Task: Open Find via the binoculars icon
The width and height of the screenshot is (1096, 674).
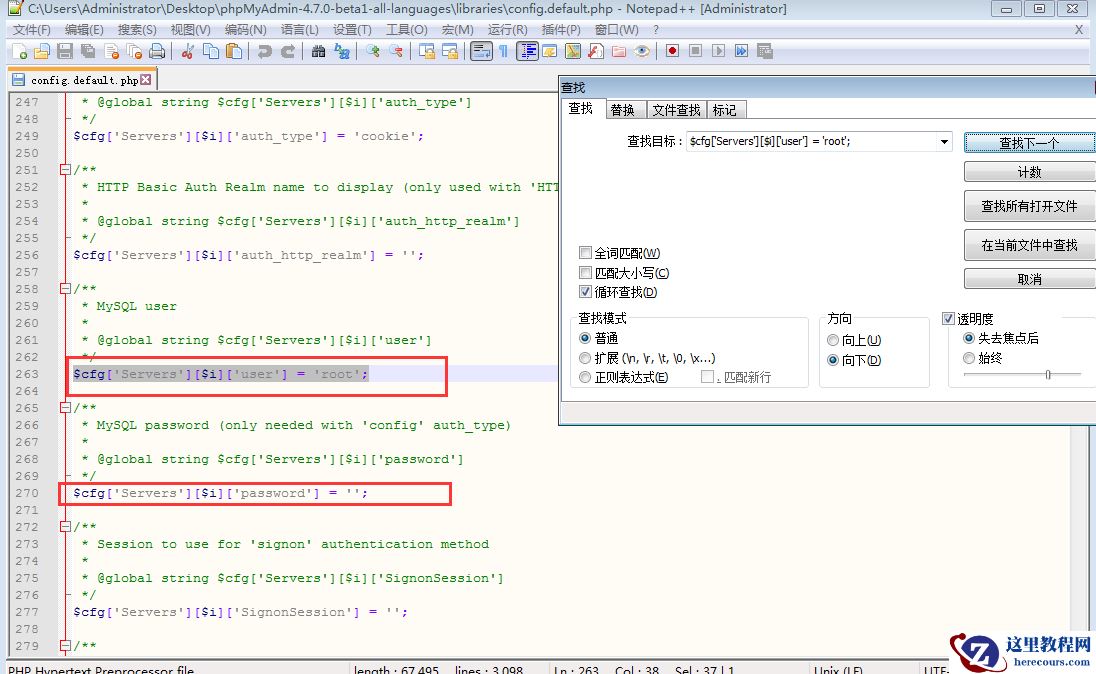Action: click(318, 51)
